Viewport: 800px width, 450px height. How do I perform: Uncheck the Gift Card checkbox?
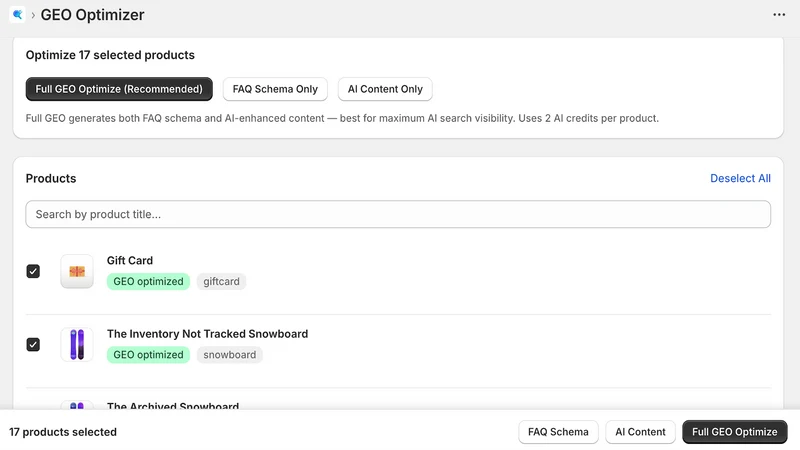coord(33,271)
